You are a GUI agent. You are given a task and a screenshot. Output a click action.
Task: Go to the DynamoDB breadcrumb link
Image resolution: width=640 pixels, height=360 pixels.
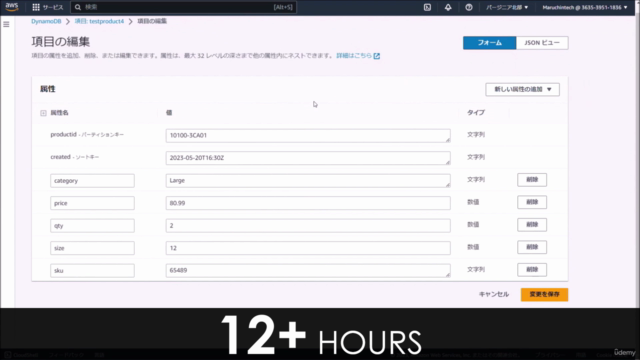46,21
